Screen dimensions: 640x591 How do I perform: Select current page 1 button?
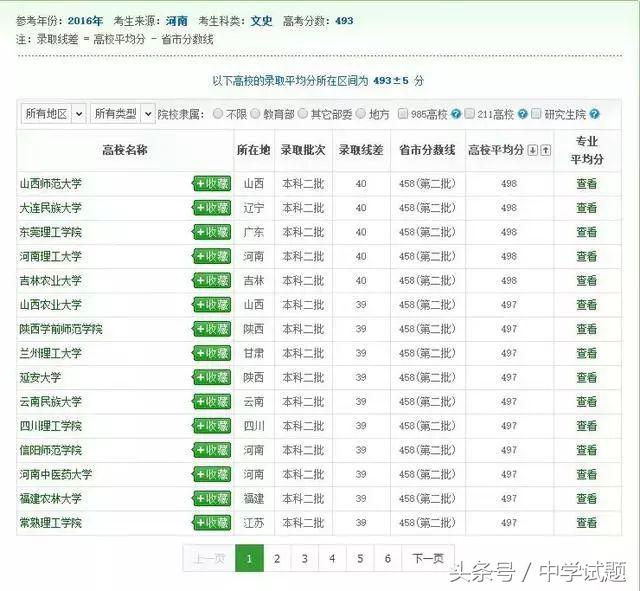[249, 558]
